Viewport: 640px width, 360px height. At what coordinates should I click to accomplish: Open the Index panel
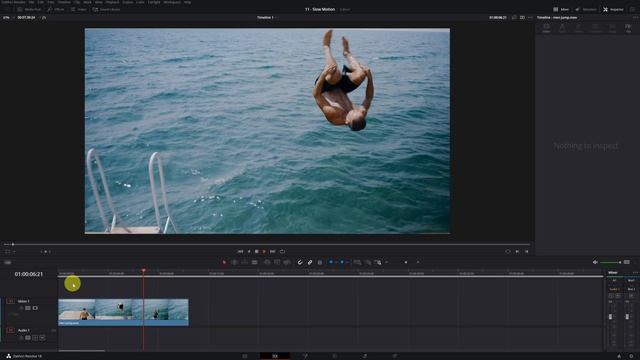click(x=79, y=9)
